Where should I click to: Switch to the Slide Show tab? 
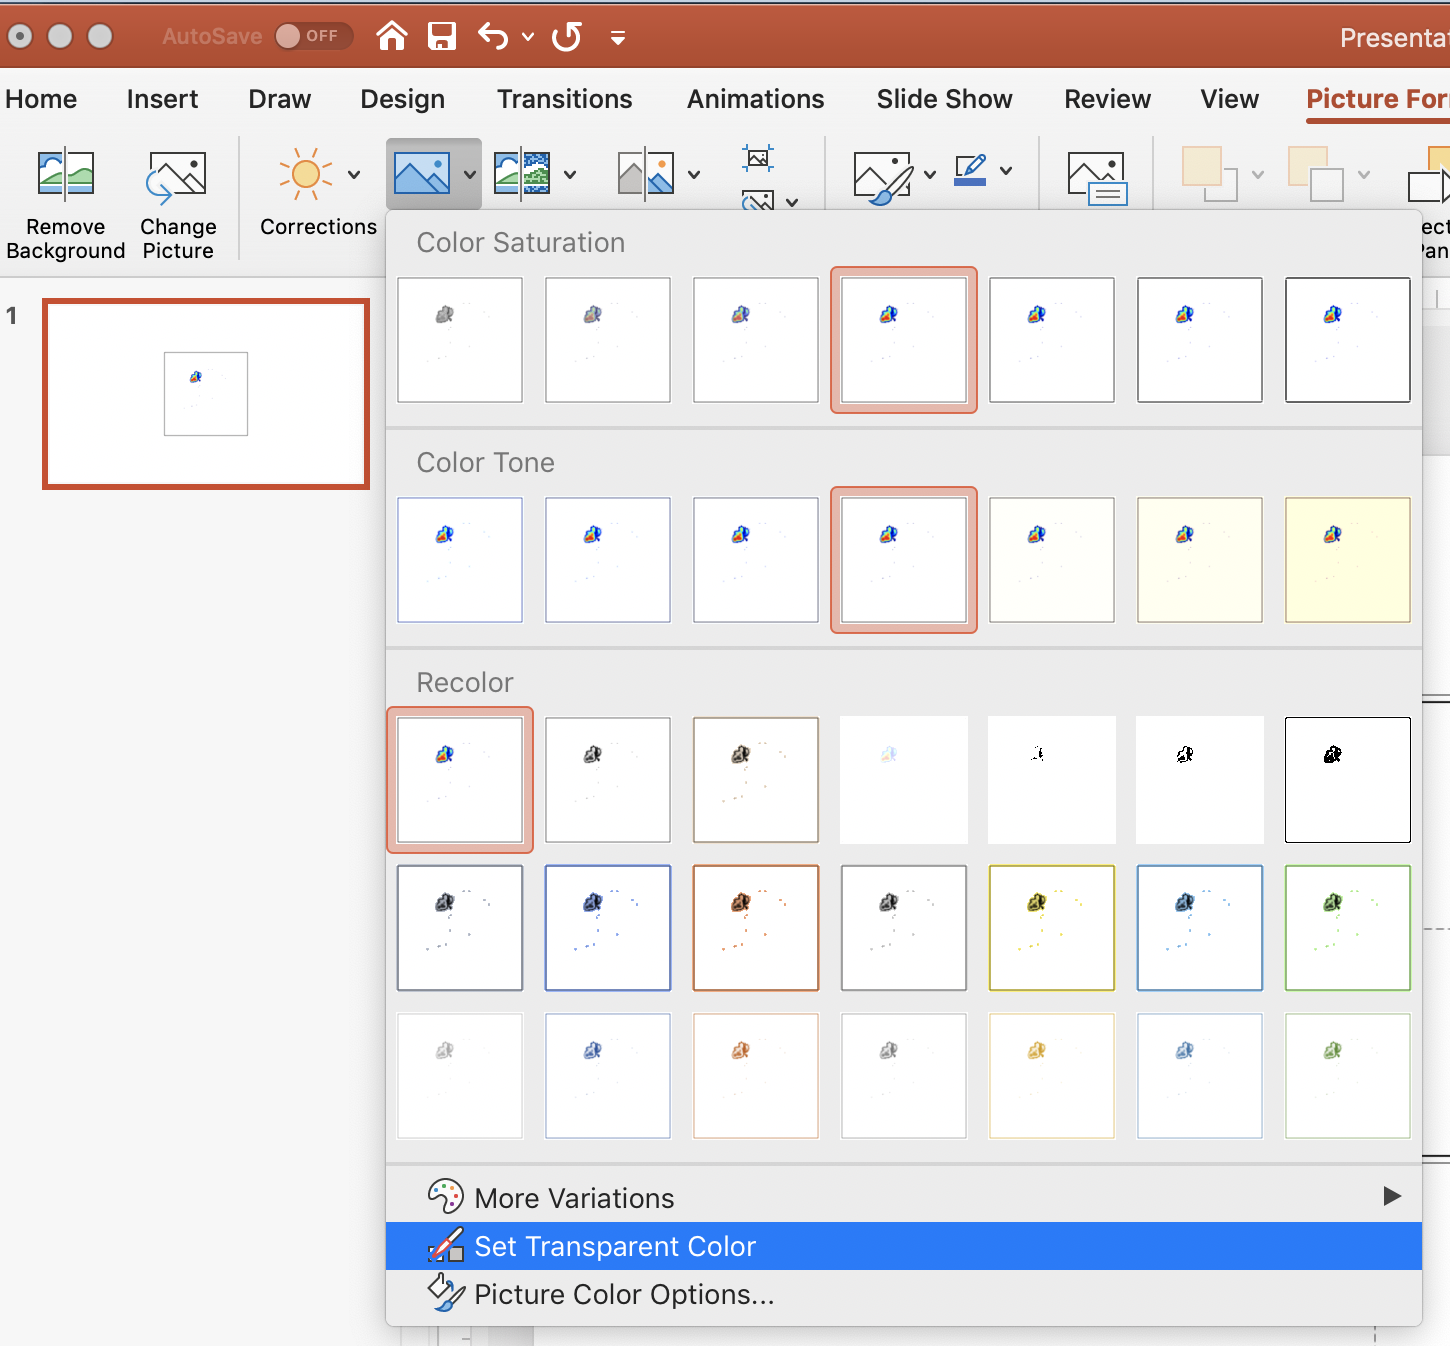pyautogui.click(x=944, y=99)
